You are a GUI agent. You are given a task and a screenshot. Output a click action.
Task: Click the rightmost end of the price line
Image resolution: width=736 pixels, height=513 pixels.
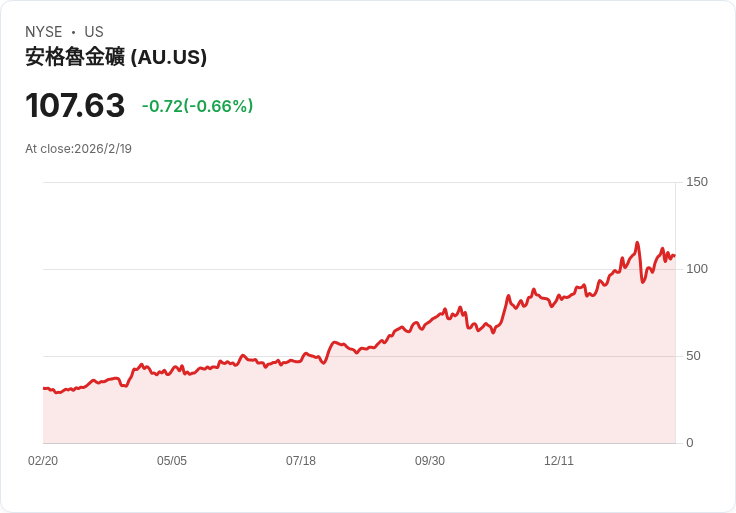pyautogui.click(x=674, y=256)
